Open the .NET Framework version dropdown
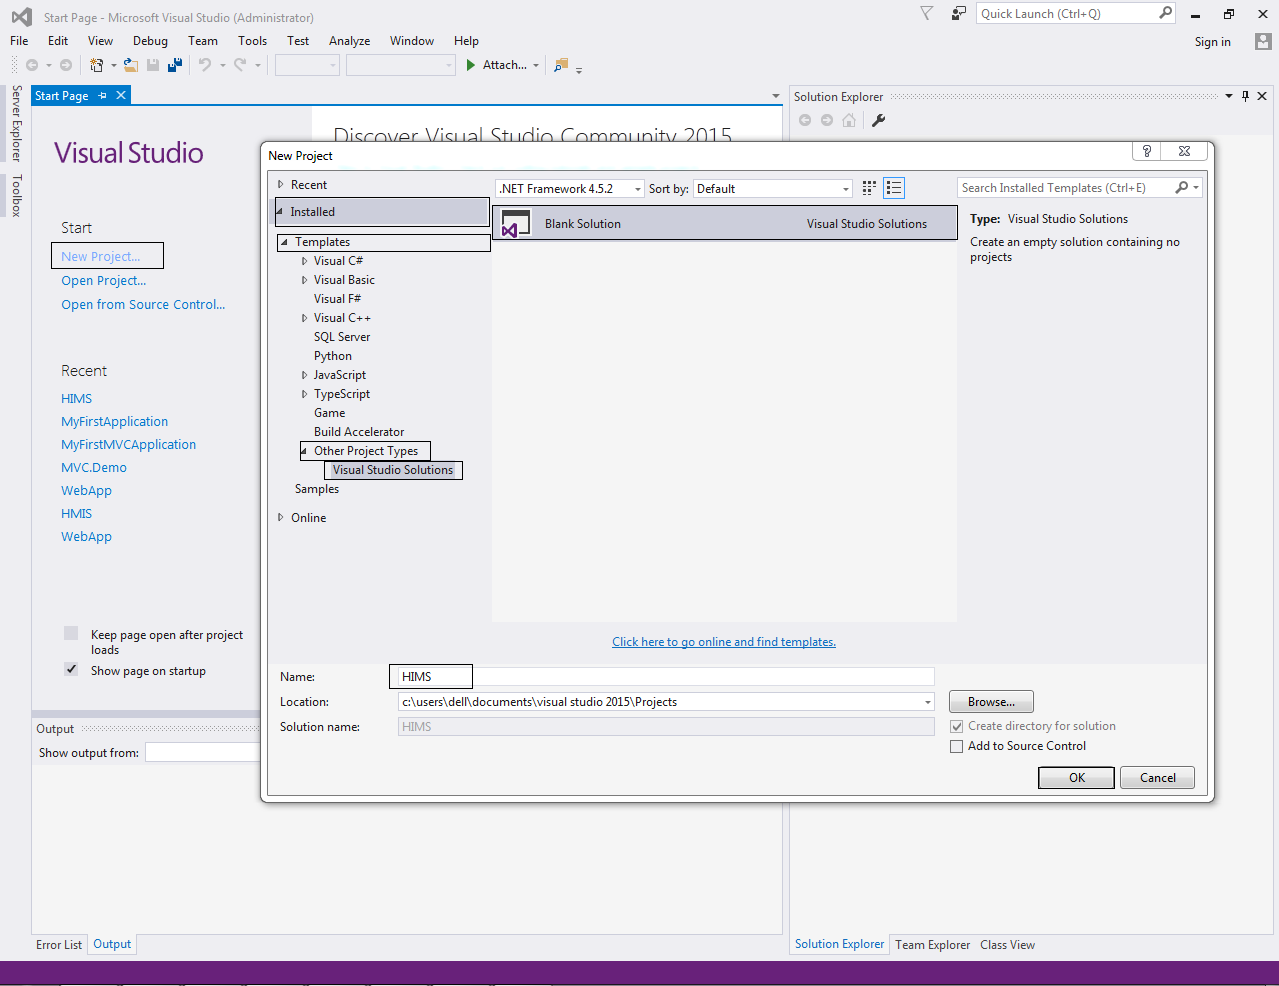This screenshot has width=1279, height=986. (x=637, y=188)
